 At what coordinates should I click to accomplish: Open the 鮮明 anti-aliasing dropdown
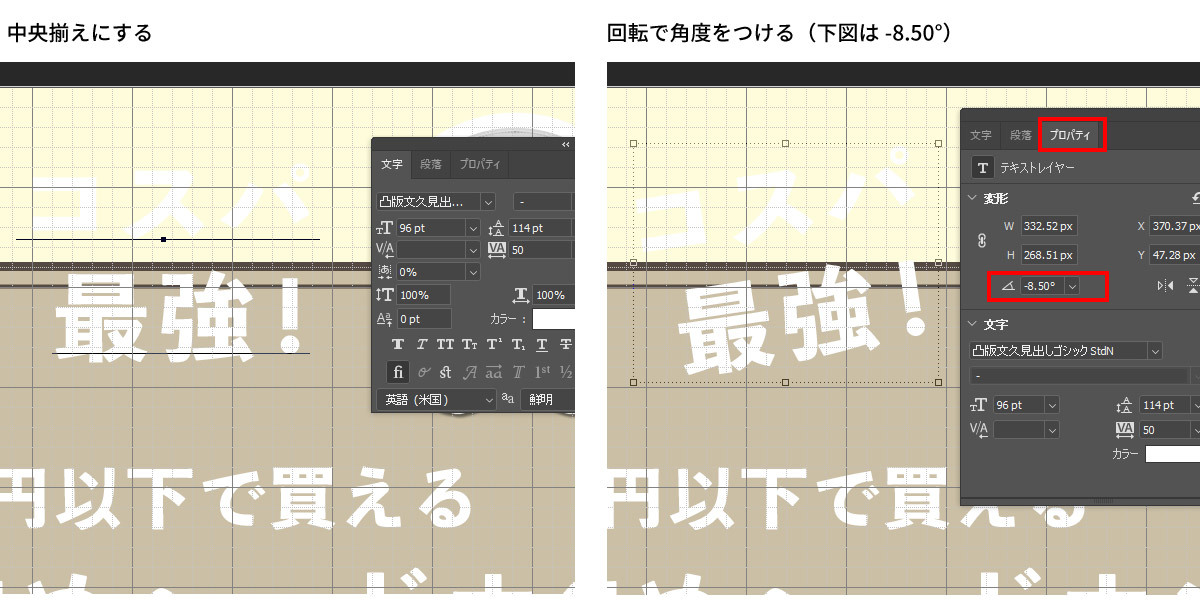546,399
